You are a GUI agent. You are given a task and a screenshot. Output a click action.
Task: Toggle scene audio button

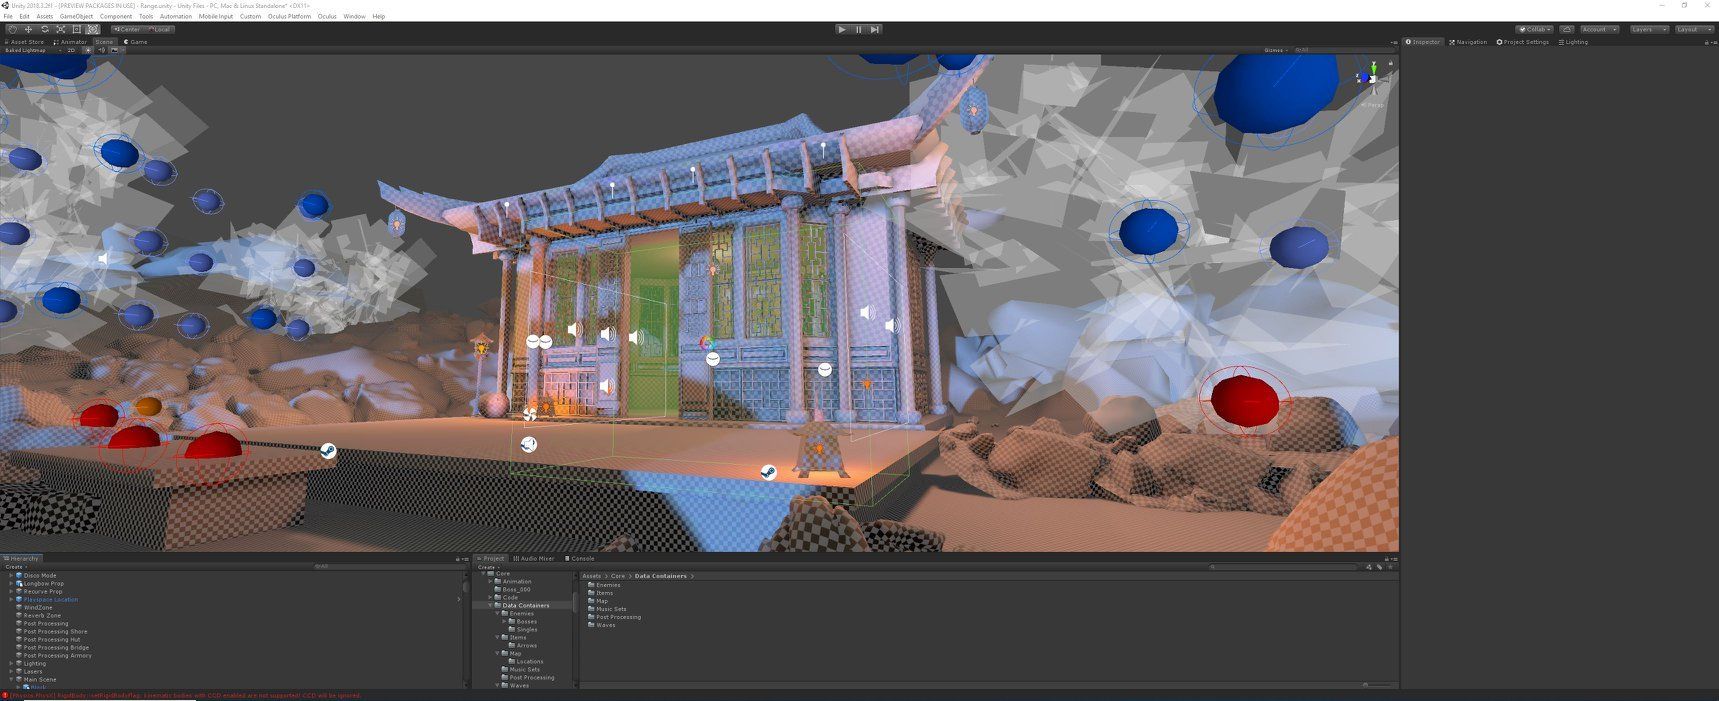(101, 50)
